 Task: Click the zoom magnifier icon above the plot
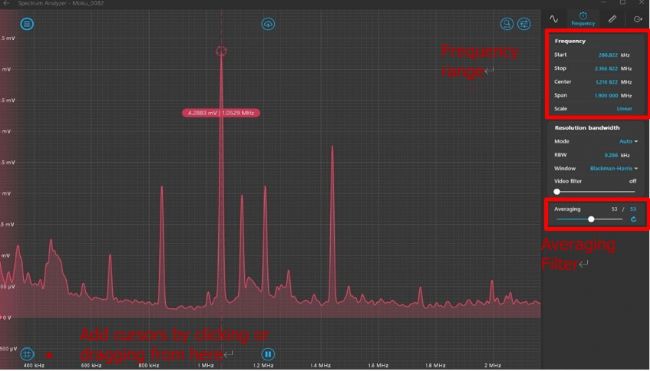tap(507, 24)
